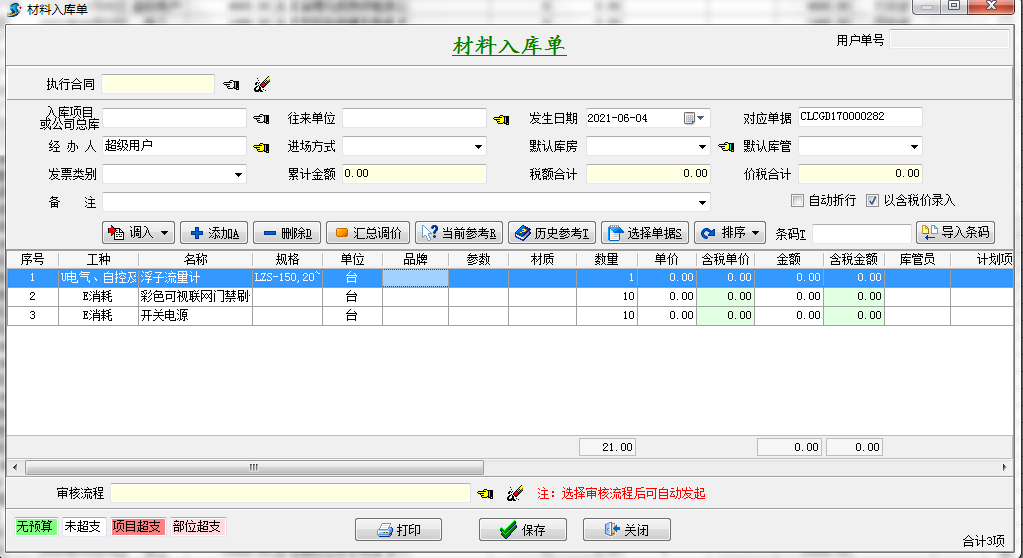Click the hand picker icon next to 经办人

(262, 147)
